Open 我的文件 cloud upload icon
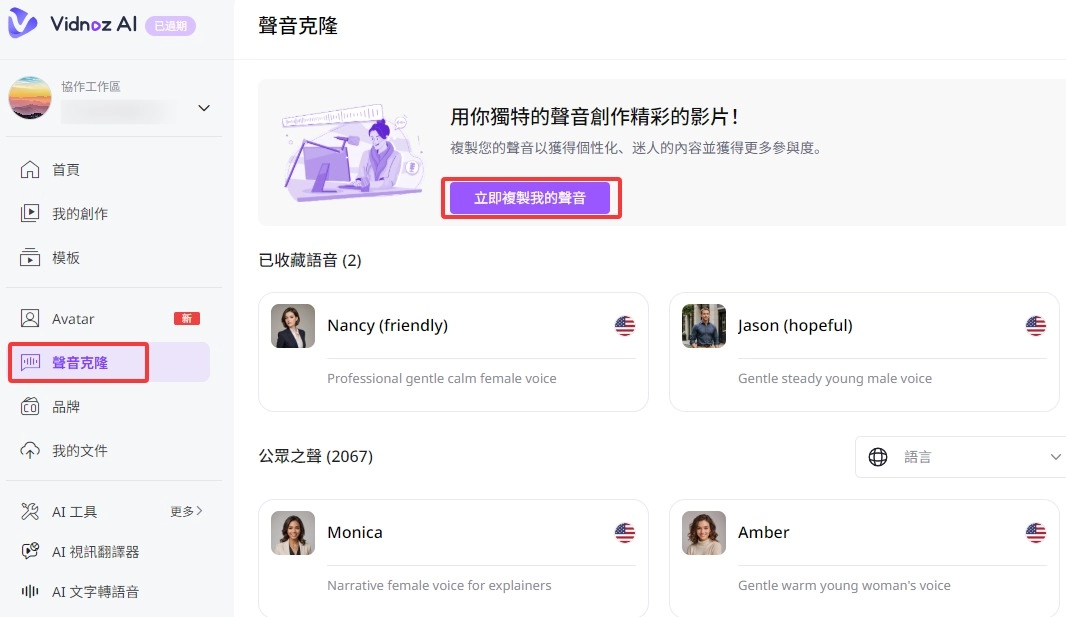Image resolution: width=1066 pixels, height=617 pixels. tap(31, 451)
